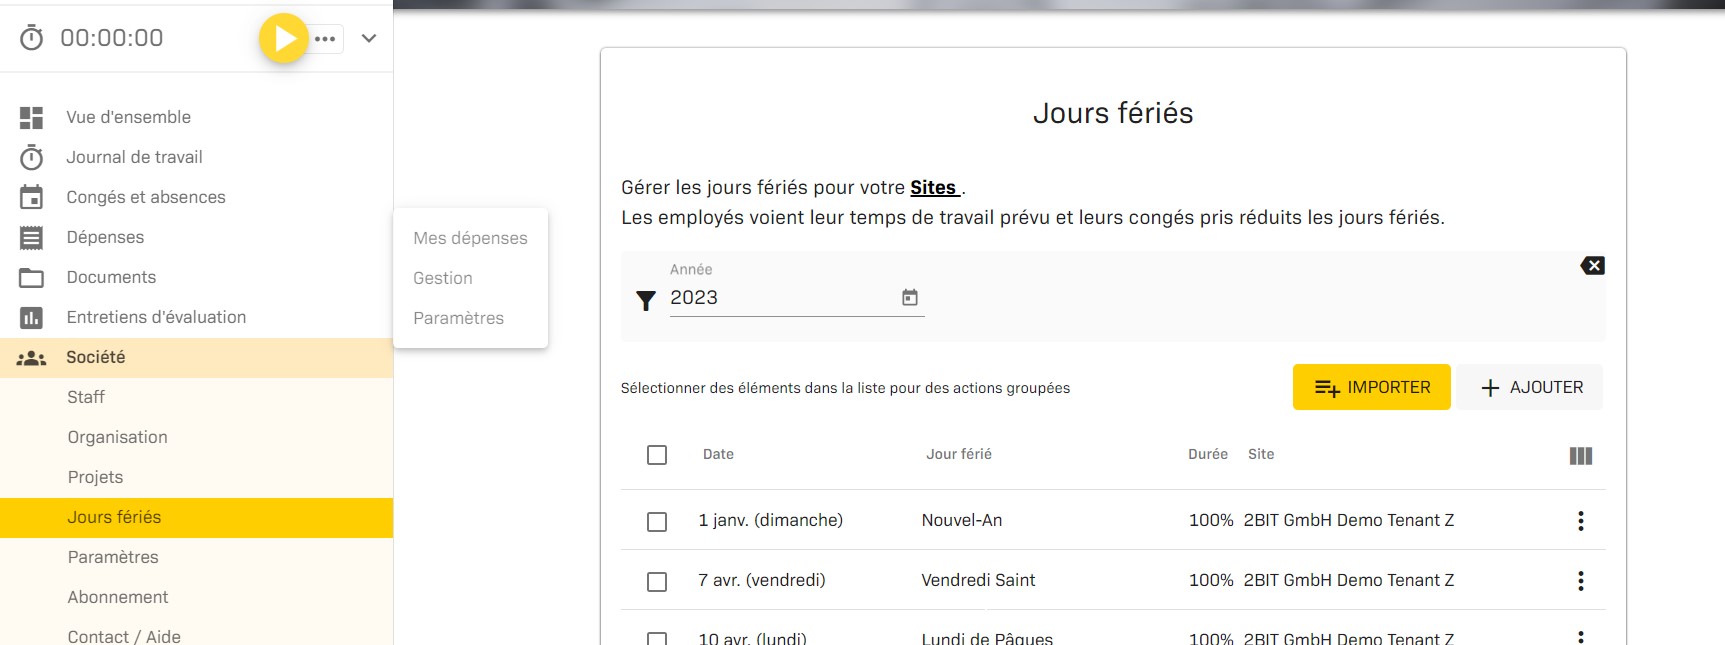
Task: Open the Dépenses submenu
Action: (x=105, y=237)
